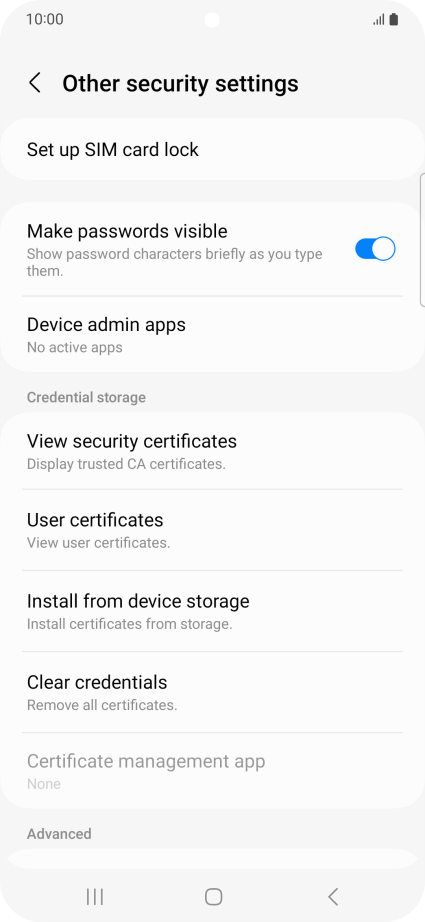Open User certificates
425x922 pixels.
212,530
